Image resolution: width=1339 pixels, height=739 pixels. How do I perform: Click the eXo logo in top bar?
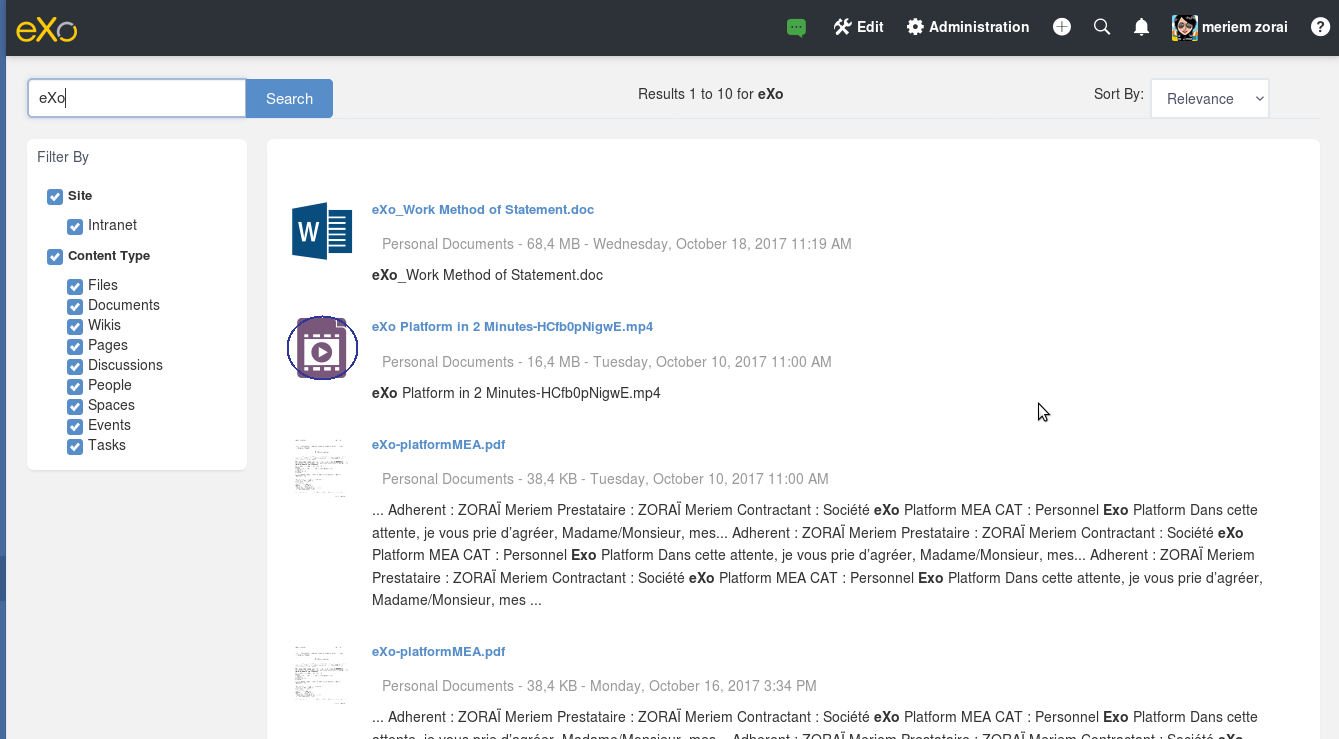coord(46,28)
